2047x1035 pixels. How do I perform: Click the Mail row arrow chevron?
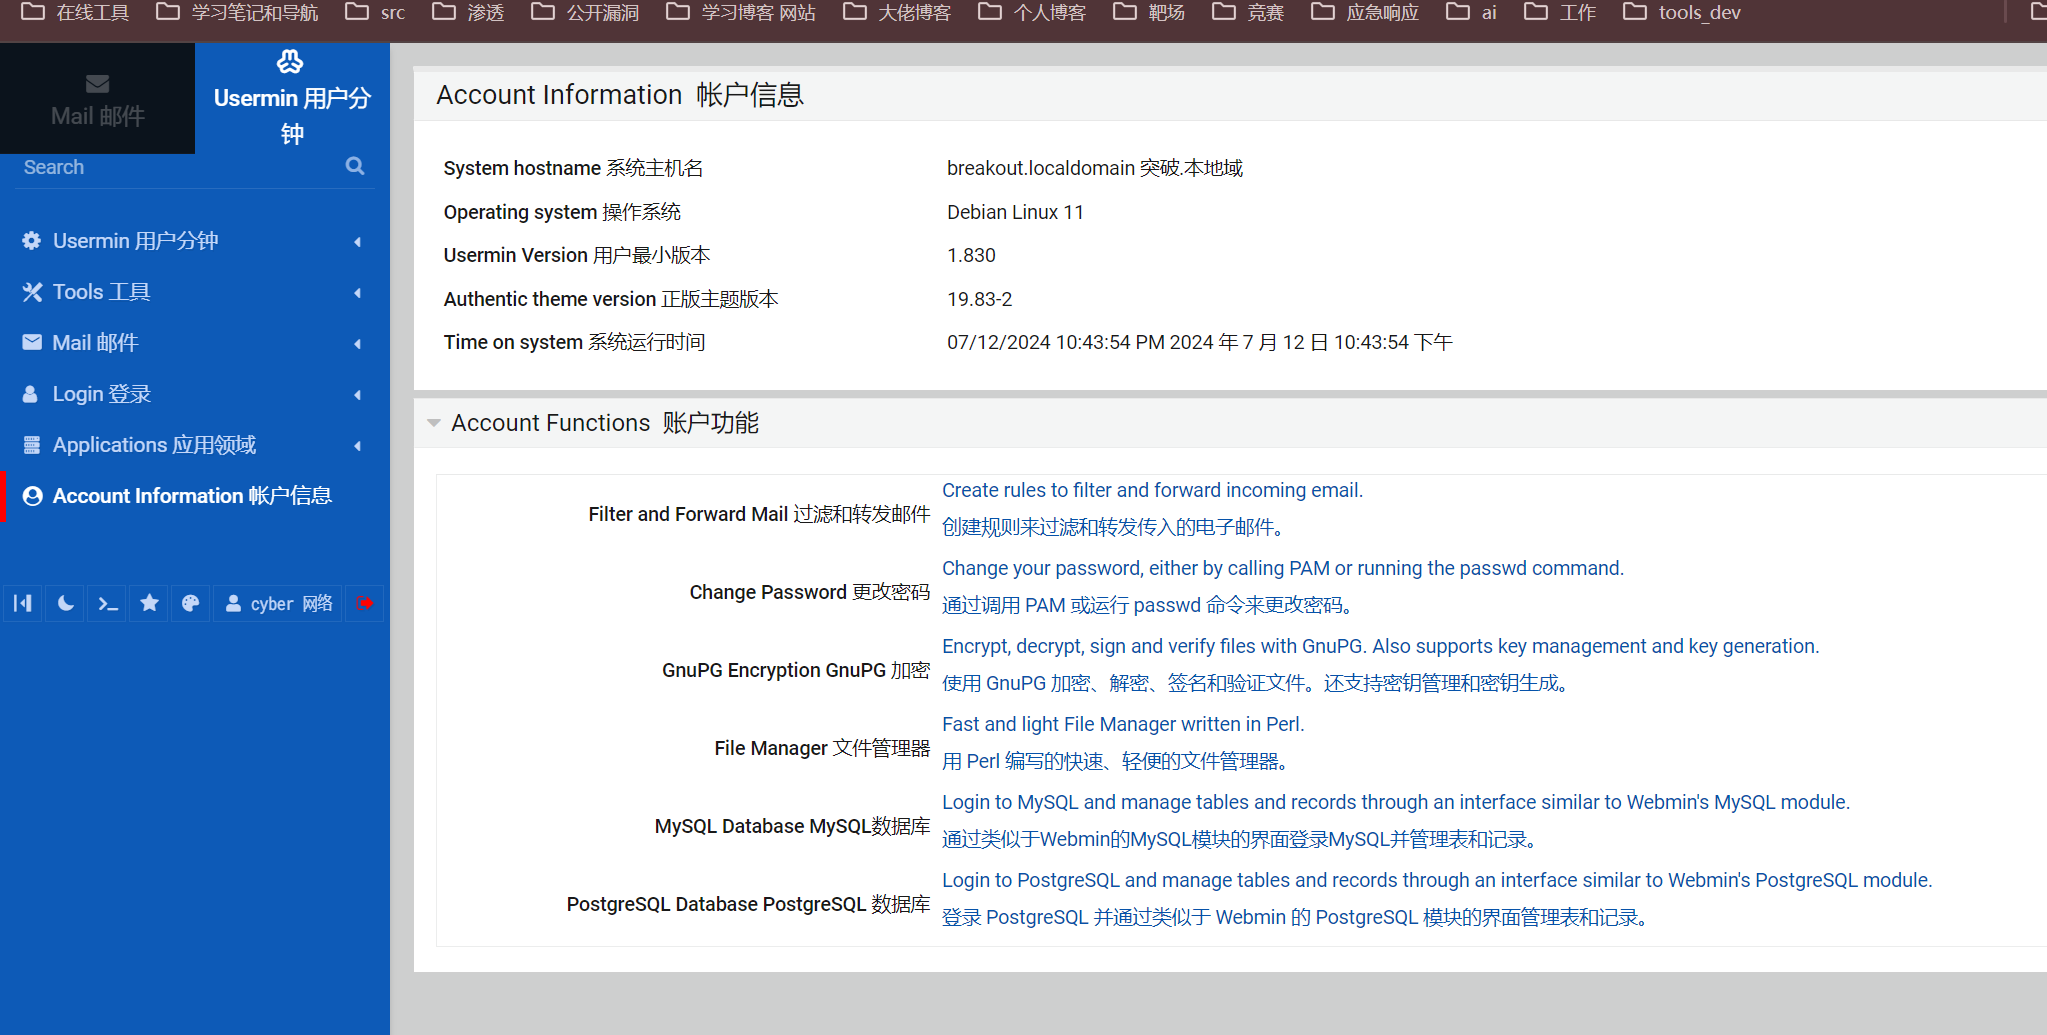tap(357, 344)
